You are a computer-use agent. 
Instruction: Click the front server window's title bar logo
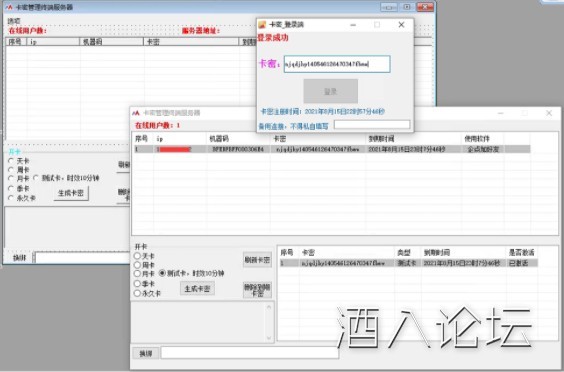(136, 113)
